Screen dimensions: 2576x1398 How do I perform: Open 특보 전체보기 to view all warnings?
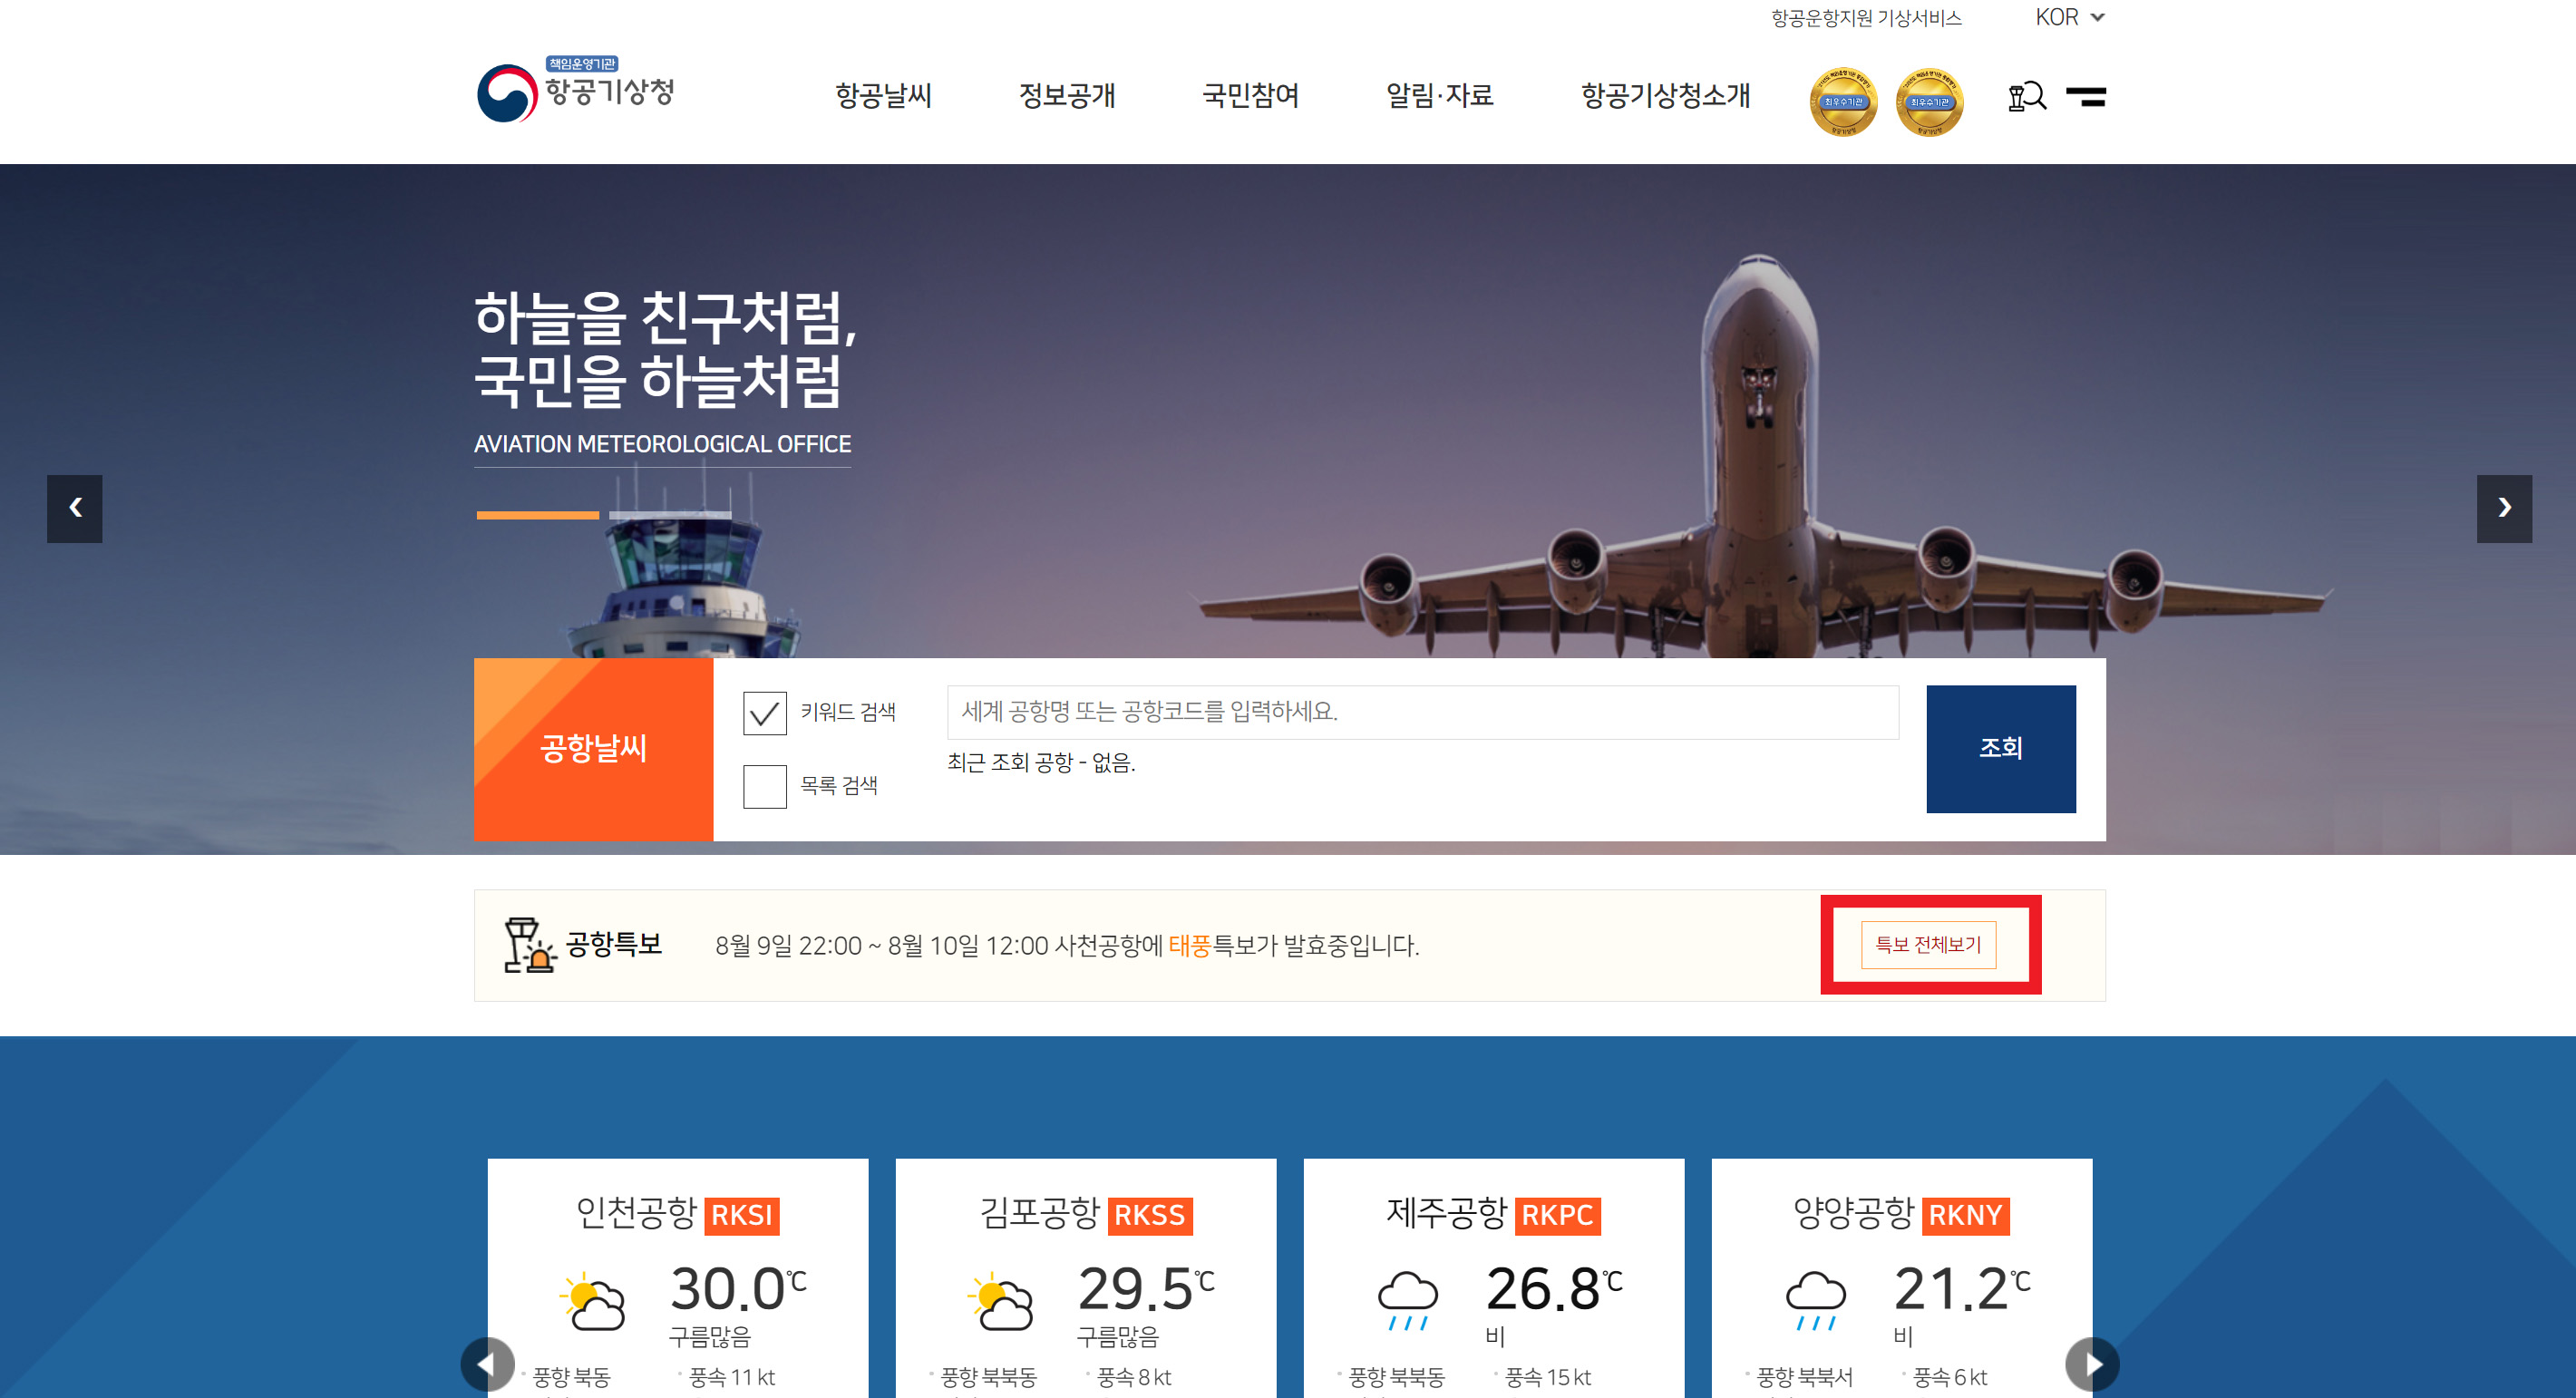pos(1929,943)
